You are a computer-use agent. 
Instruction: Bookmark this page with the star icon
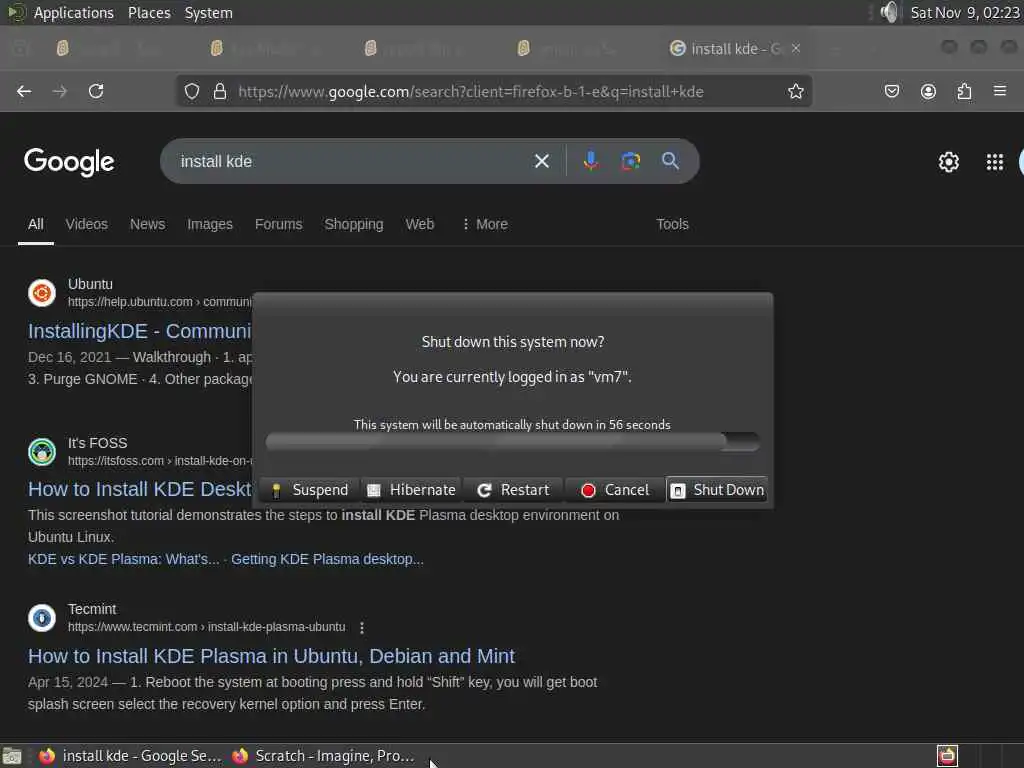pos(795,91)
